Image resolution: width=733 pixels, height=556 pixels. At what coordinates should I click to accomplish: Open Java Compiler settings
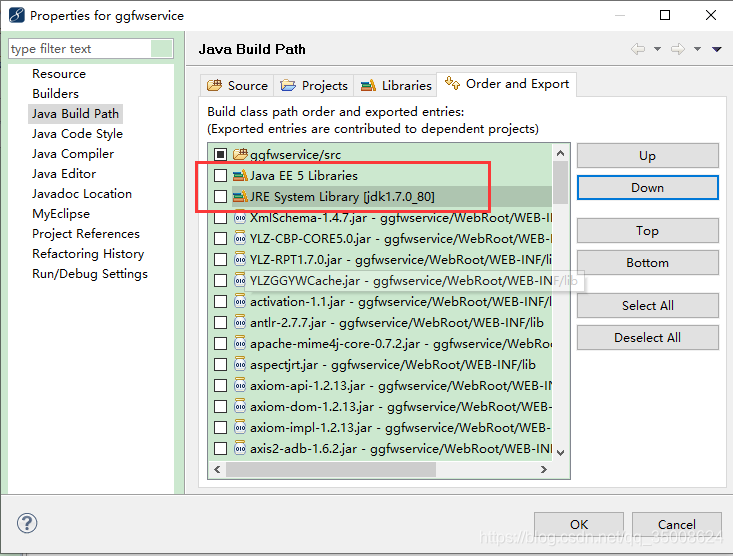[x=73, y=154]
